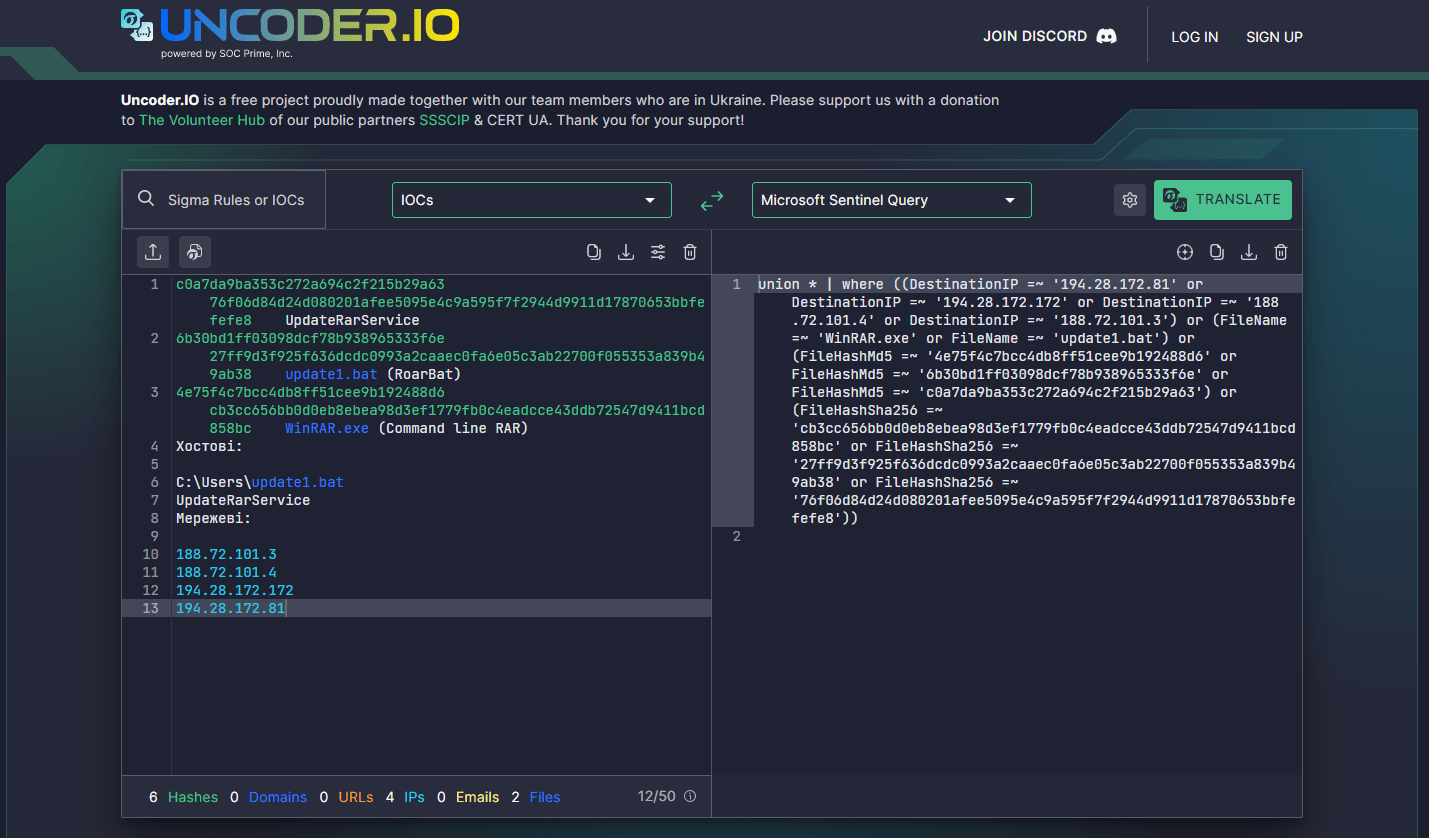1429x838 pixels.
Task: Click LOG IN
Action: click(1195, 37)
